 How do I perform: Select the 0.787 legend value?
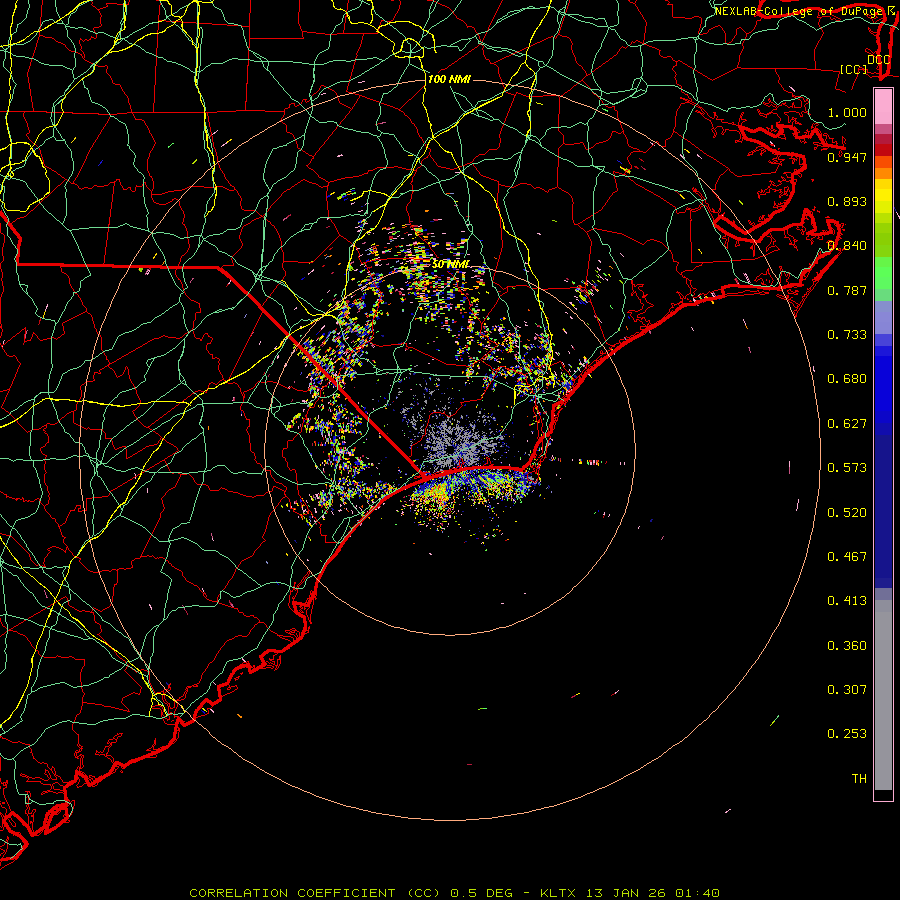(847, 290)
